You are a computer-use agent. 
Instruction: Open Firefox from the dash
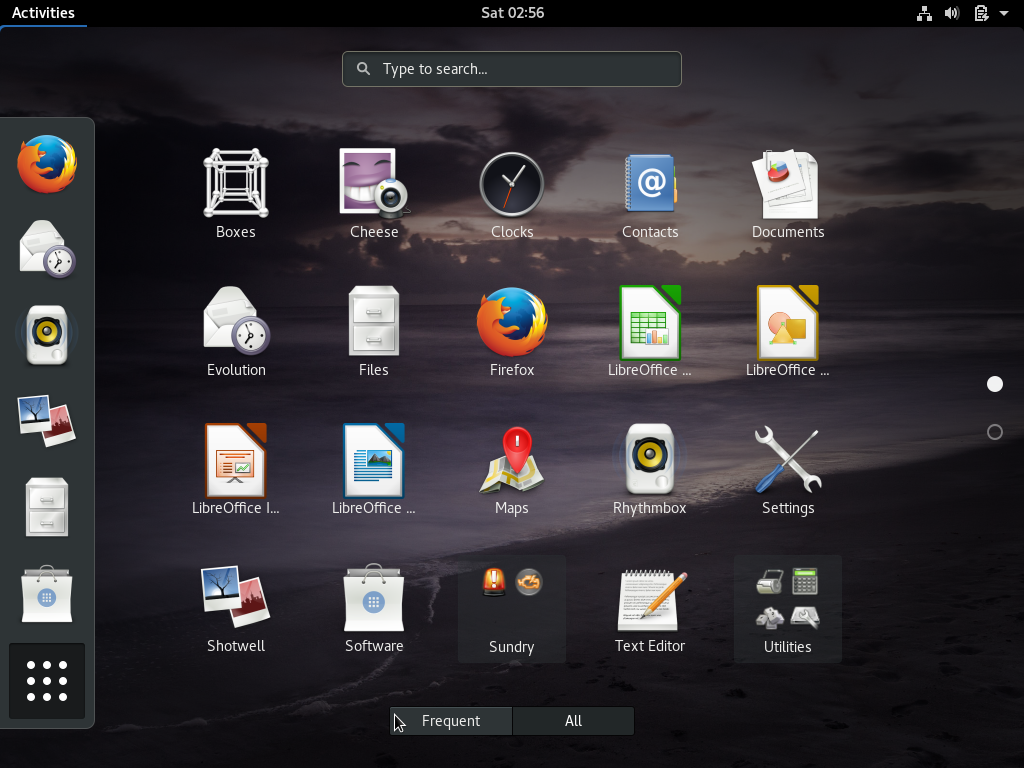46,164
